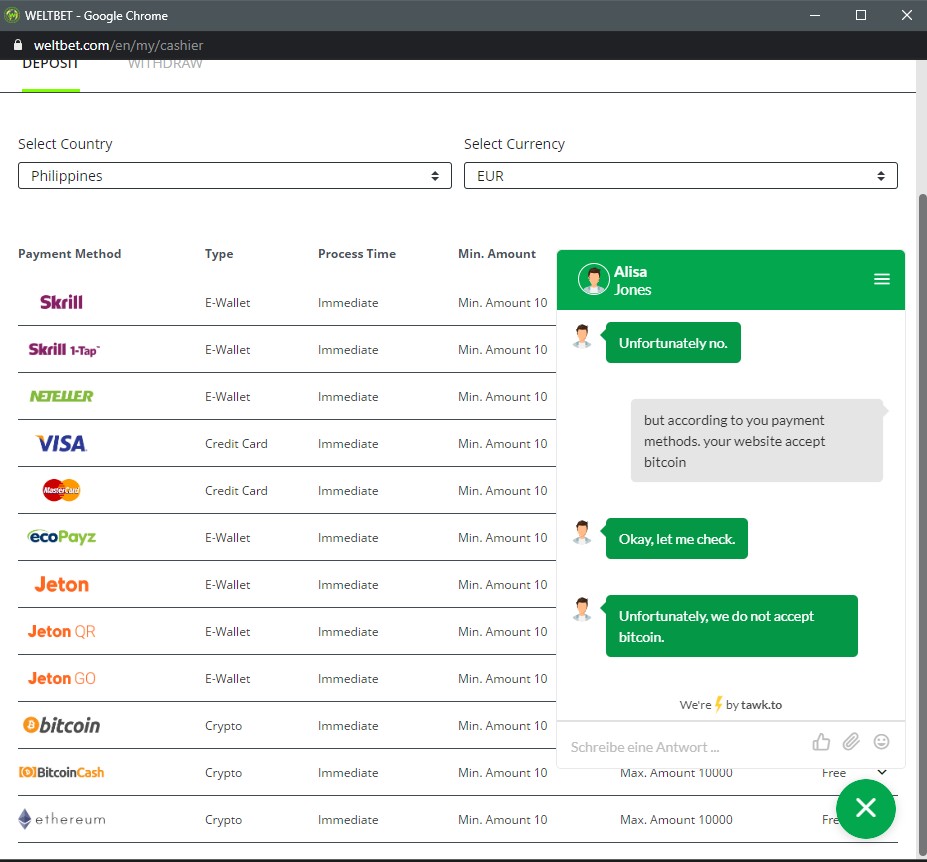Viewport: 927px width, 862px height.
Task: Choose the Neteller logo
Action: tap(61, 396)
